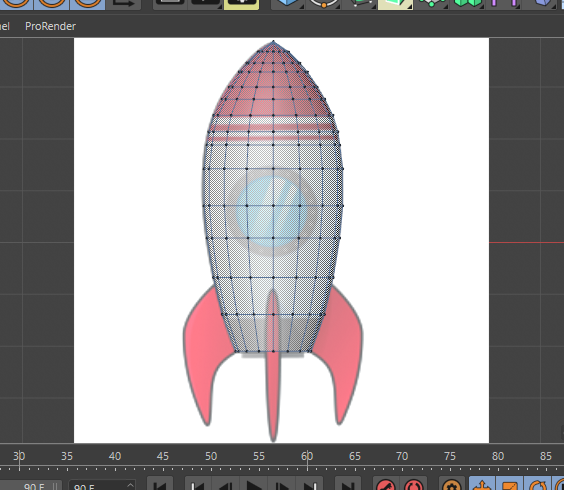Image resolution: width=564 pixels, height=490 pixels.
Task: Toggle the X-axis lock icon
Action: [16, 4]
